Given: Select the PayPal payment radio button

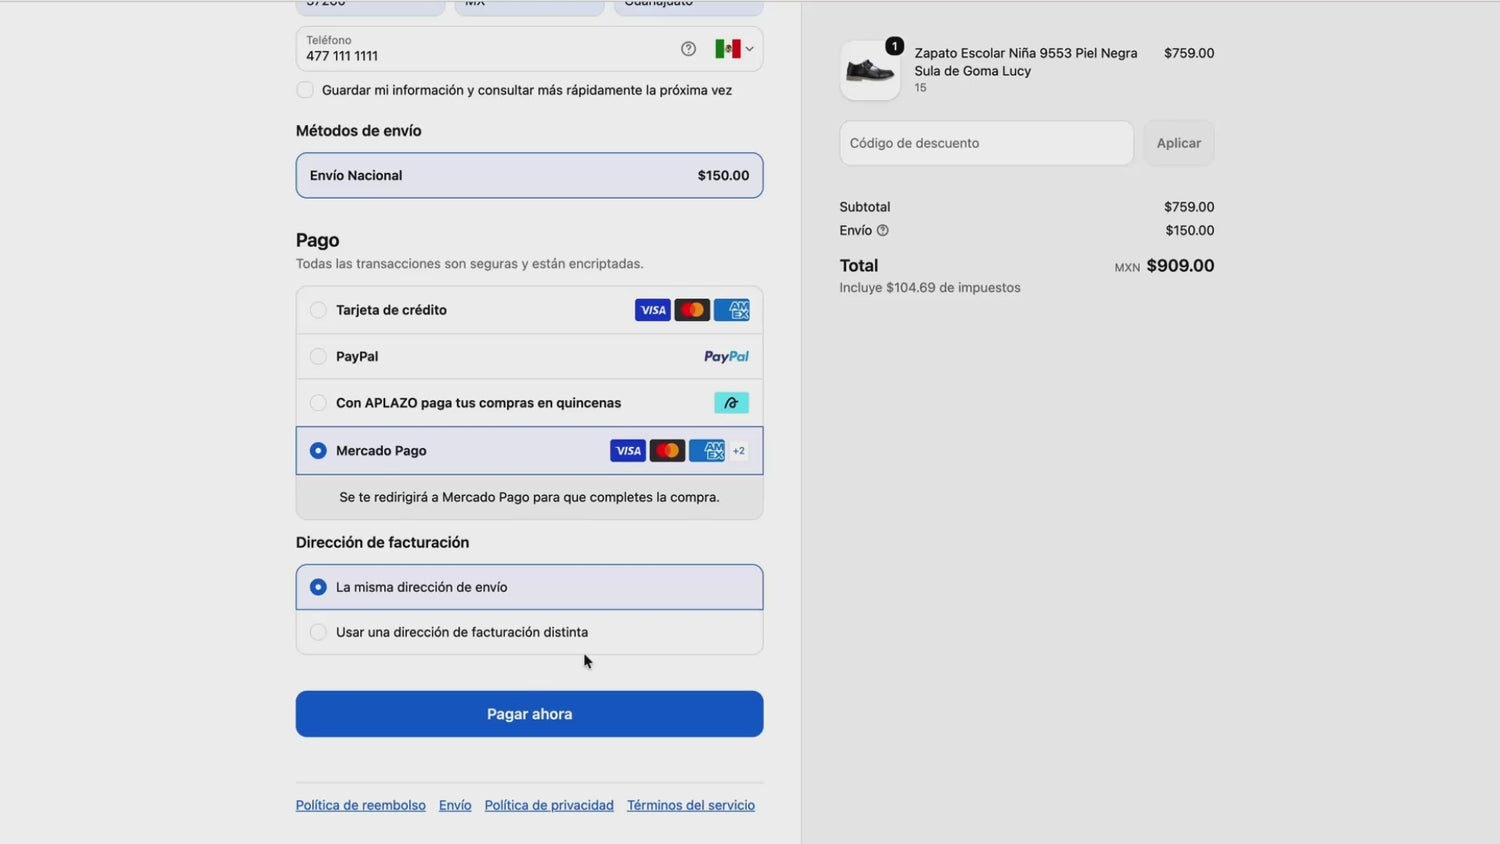Looking at the screenshot, I should pos(318,356).
